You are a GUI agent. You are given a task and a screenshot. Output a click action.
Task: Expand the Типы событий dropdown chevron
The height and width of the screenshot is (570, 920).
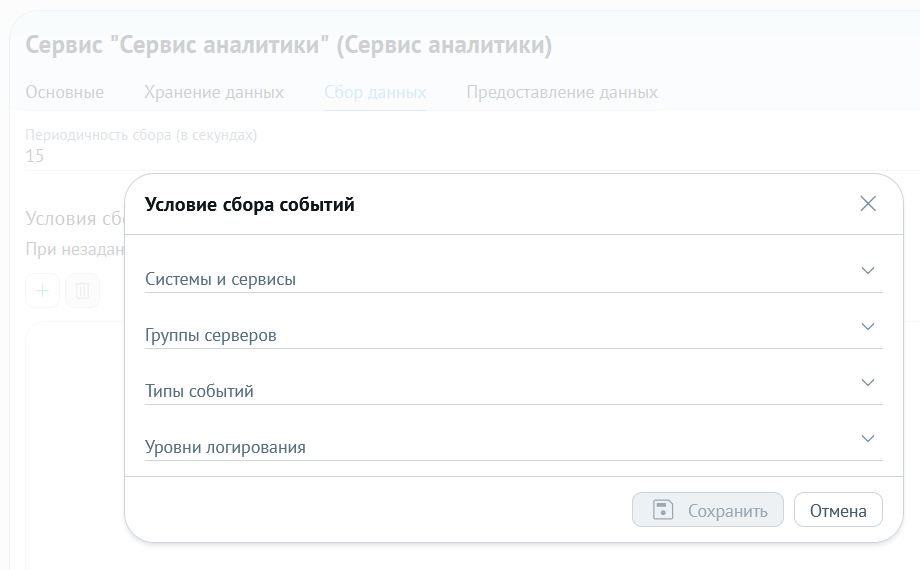pyautogui.click(x=868, y=383)
